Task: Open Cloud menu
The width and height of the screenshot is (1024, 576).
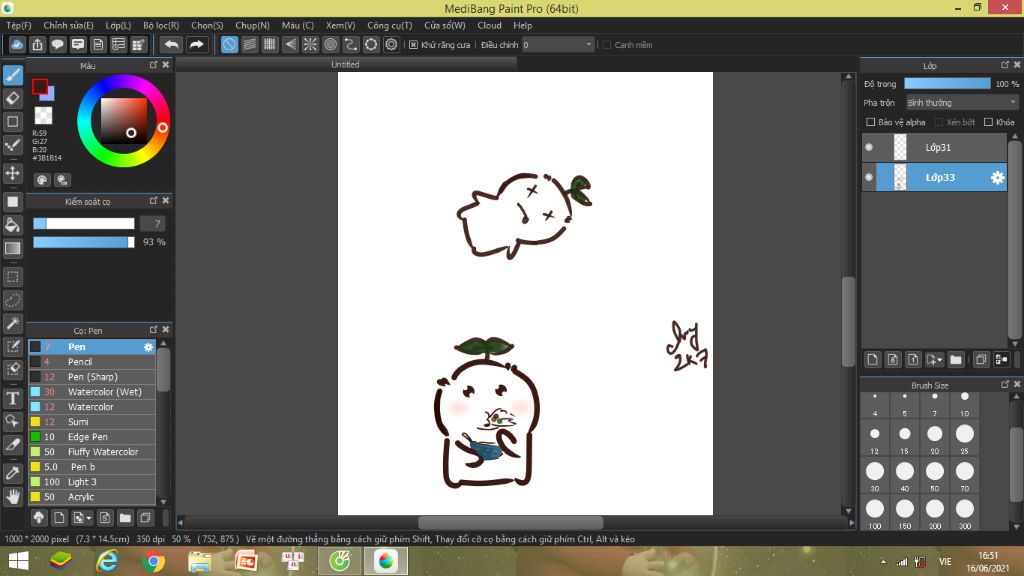Action: (x=489, y=25)
